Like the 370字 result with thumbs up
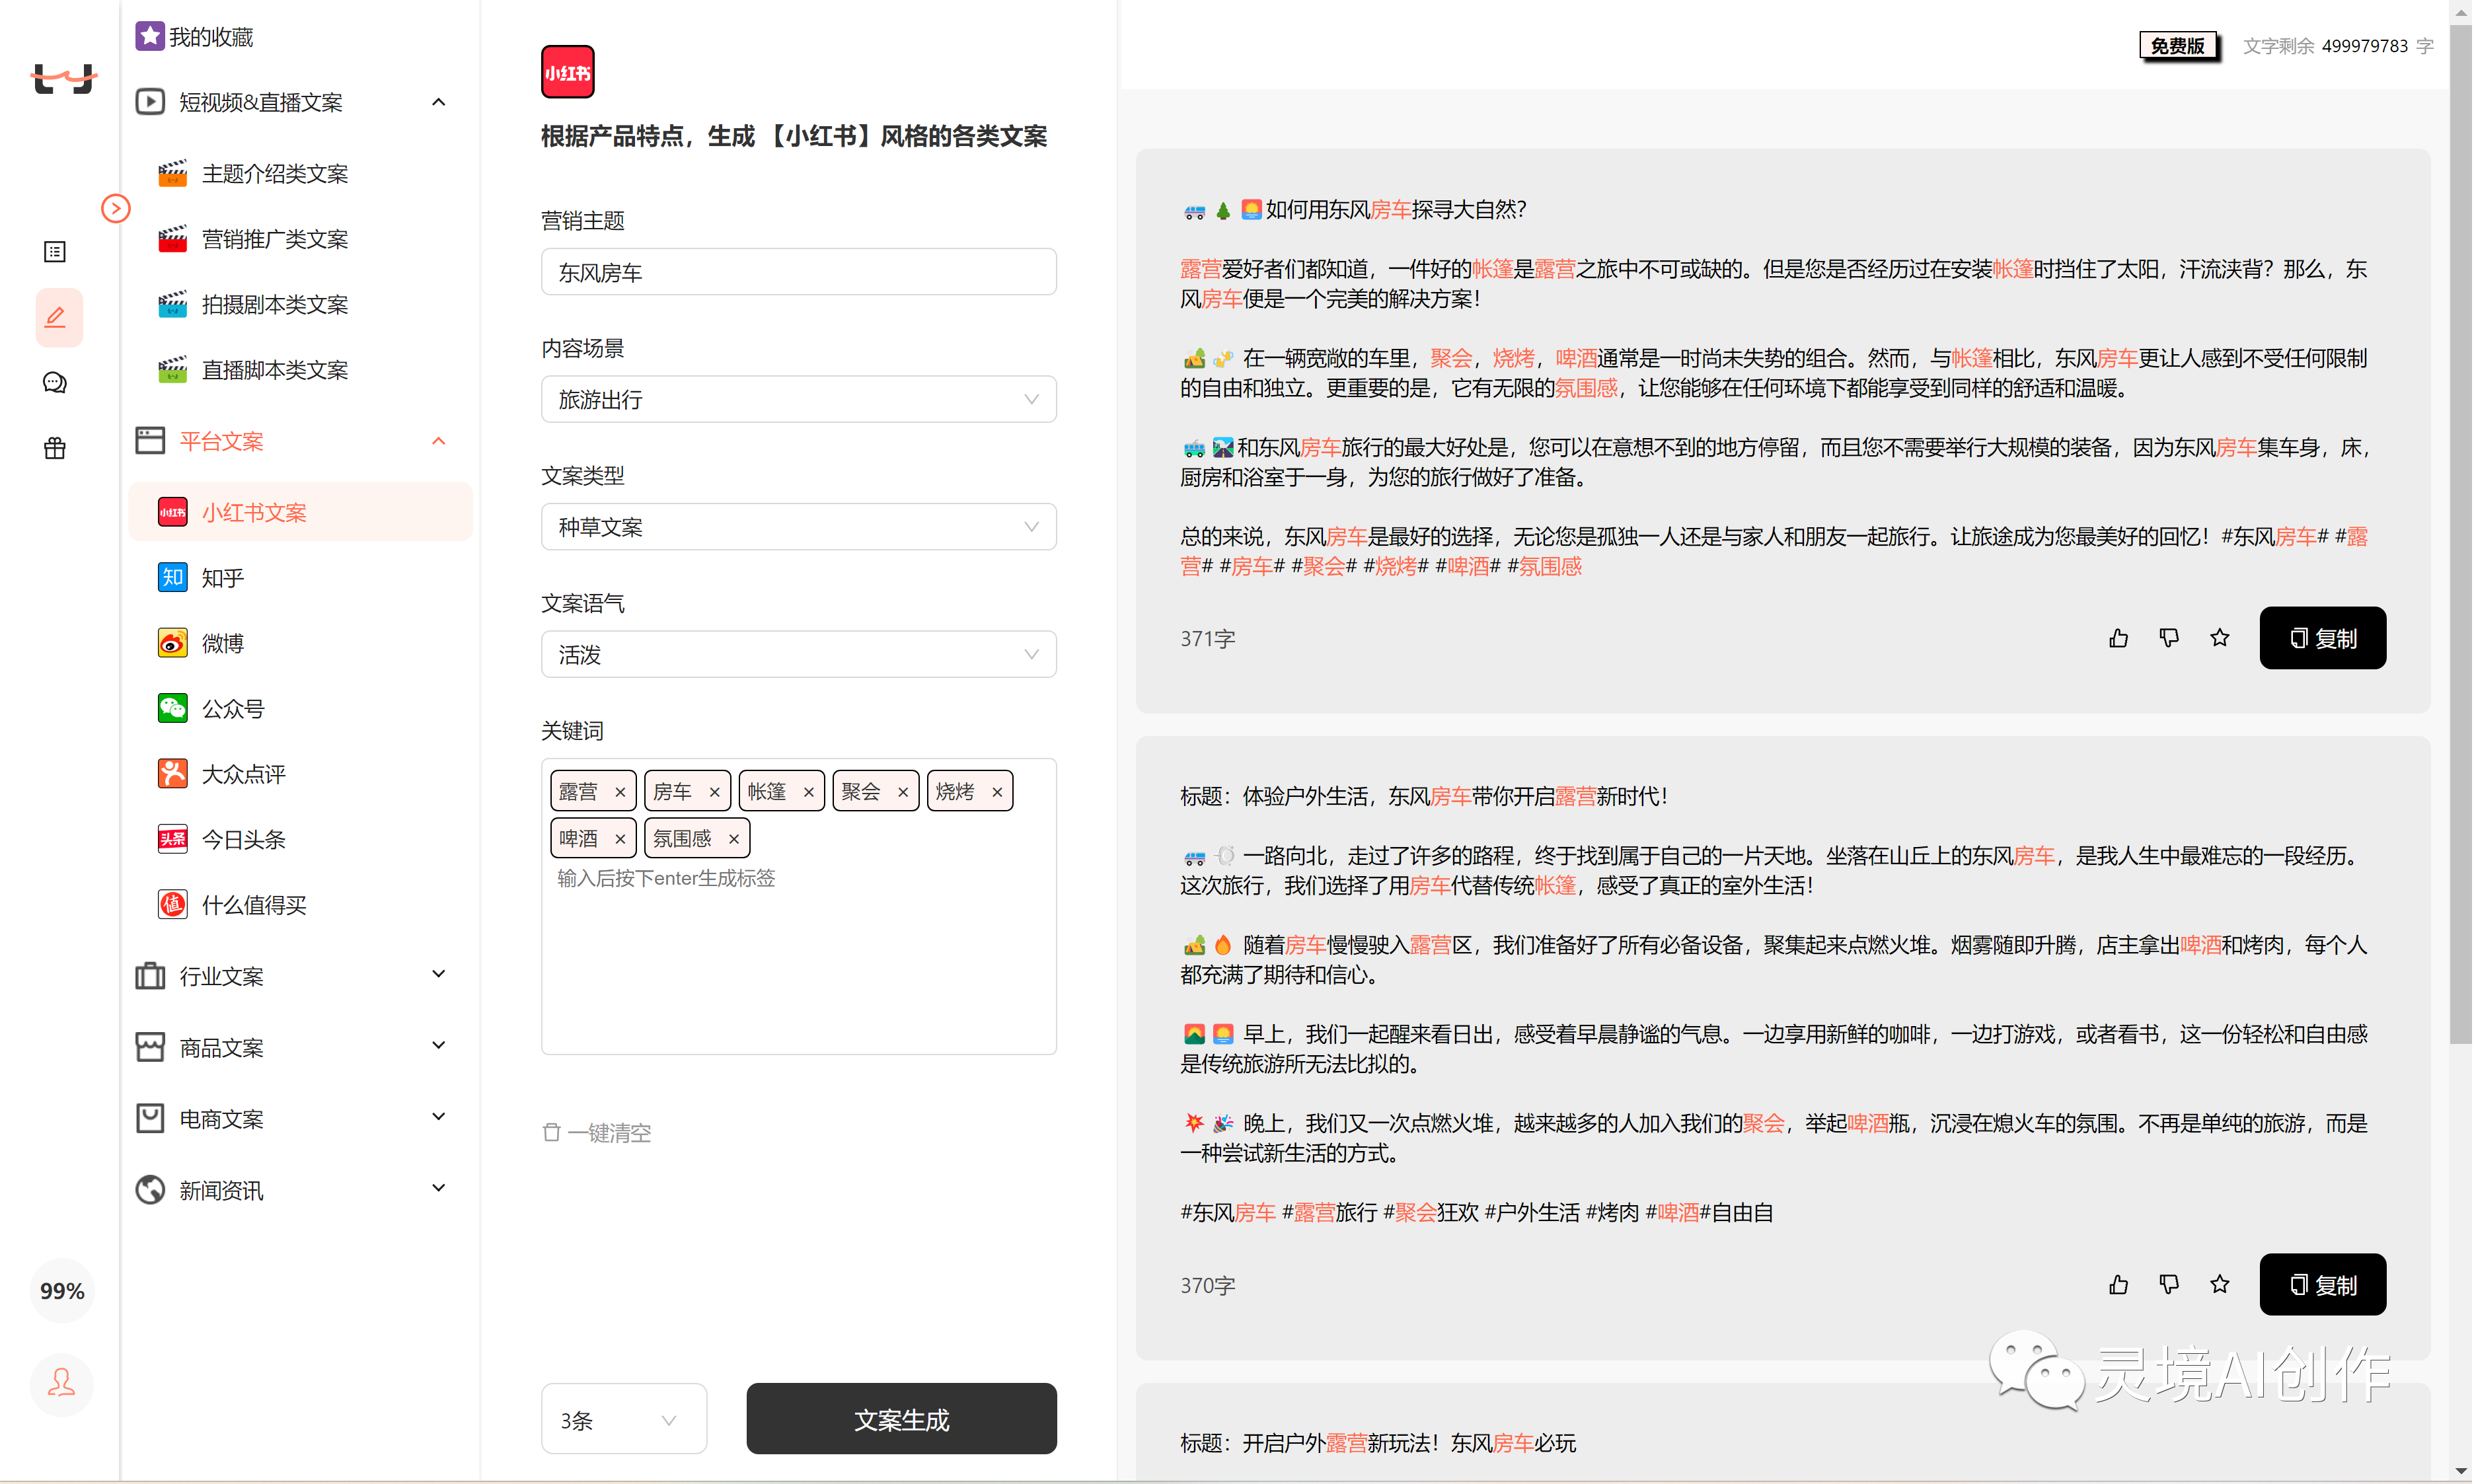The image size is (2474, 1484). click(x=2118, y=1285)
